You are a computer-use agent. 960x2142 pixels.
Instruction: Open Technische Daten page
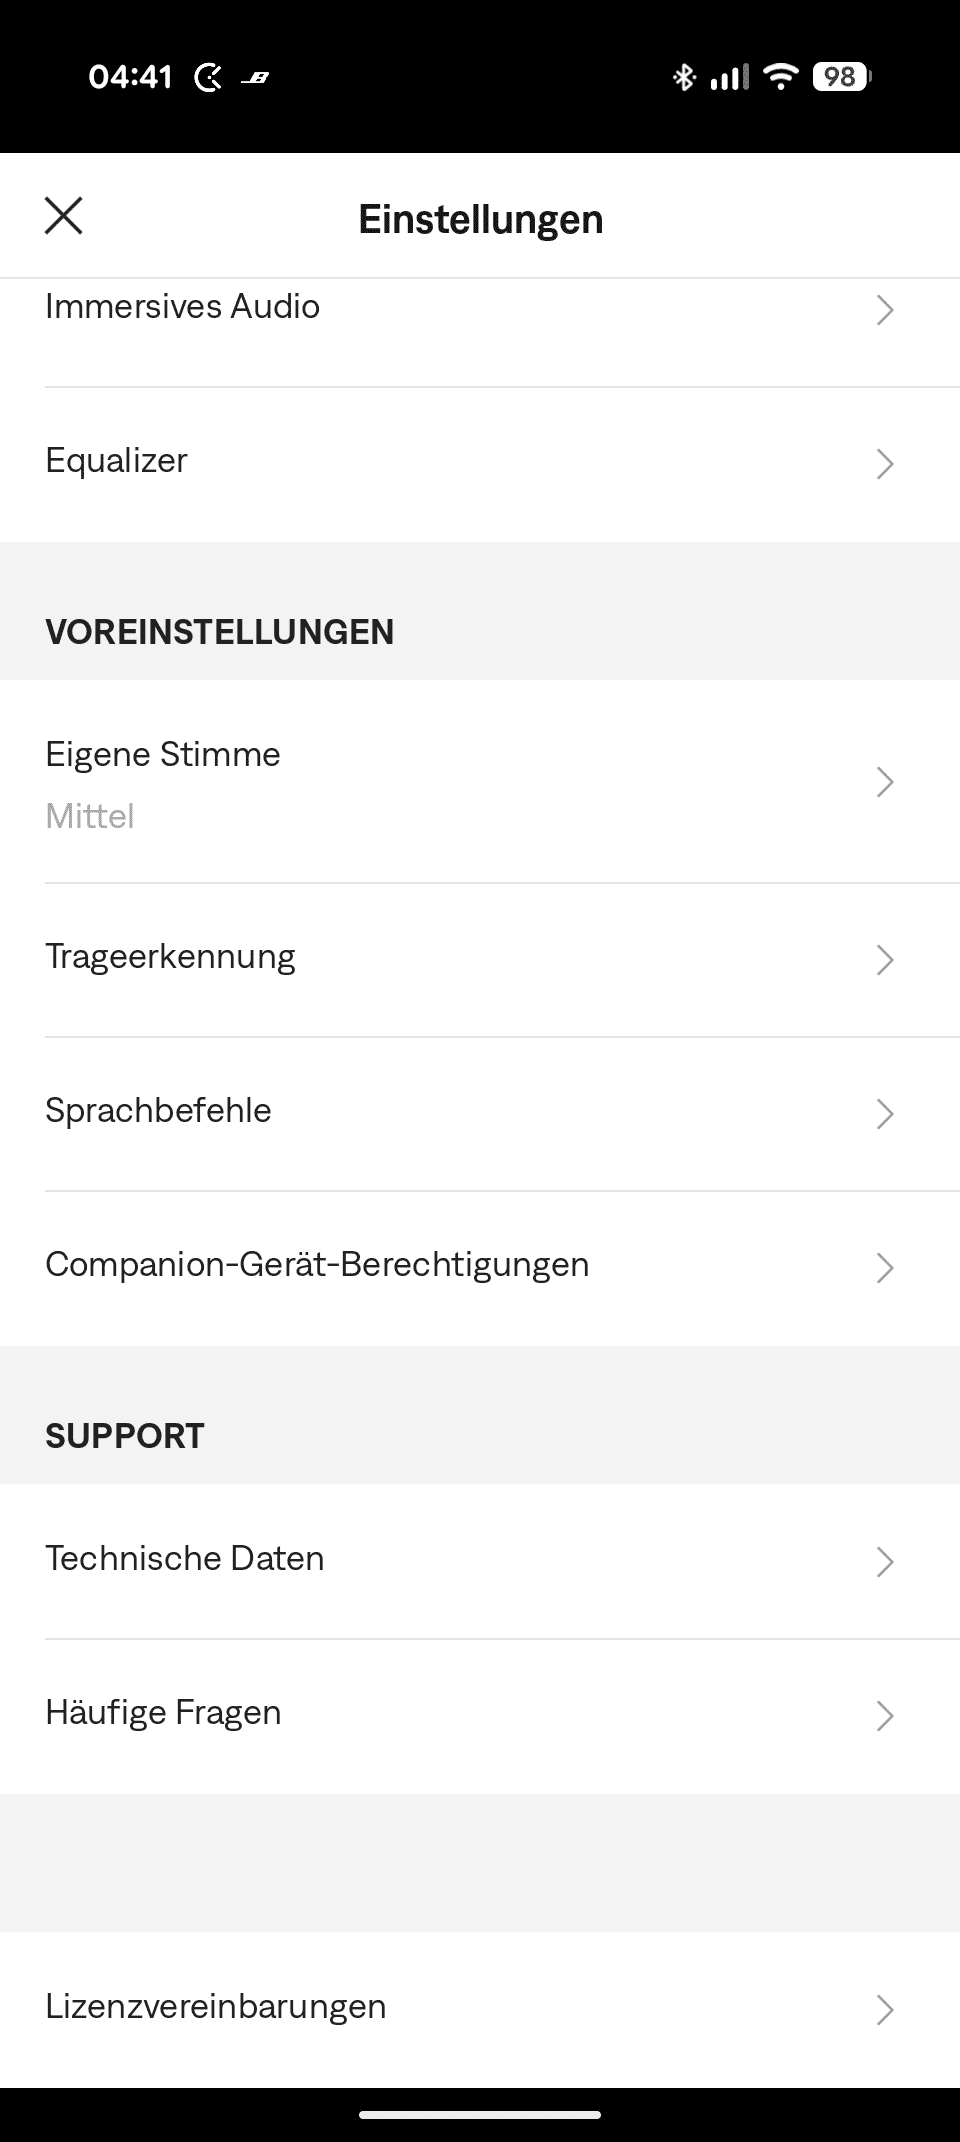[x=185, y=1559]
